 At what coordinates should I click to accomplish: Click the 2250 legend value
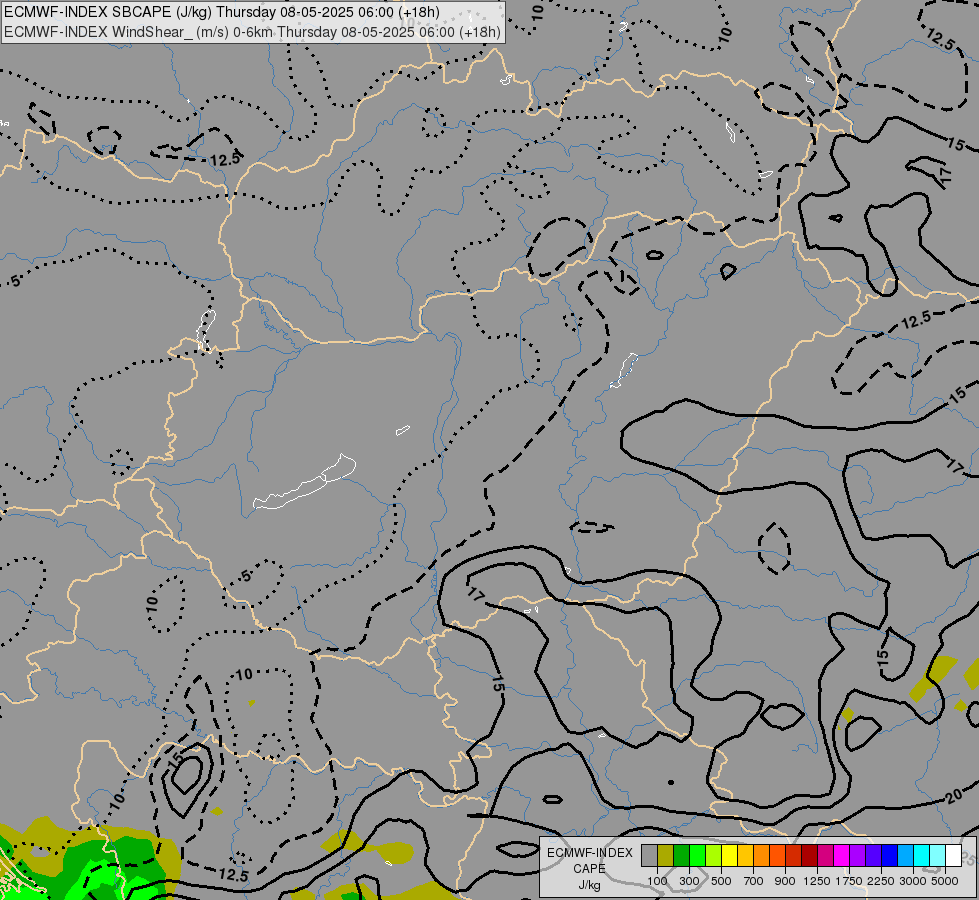click(881, 881)
